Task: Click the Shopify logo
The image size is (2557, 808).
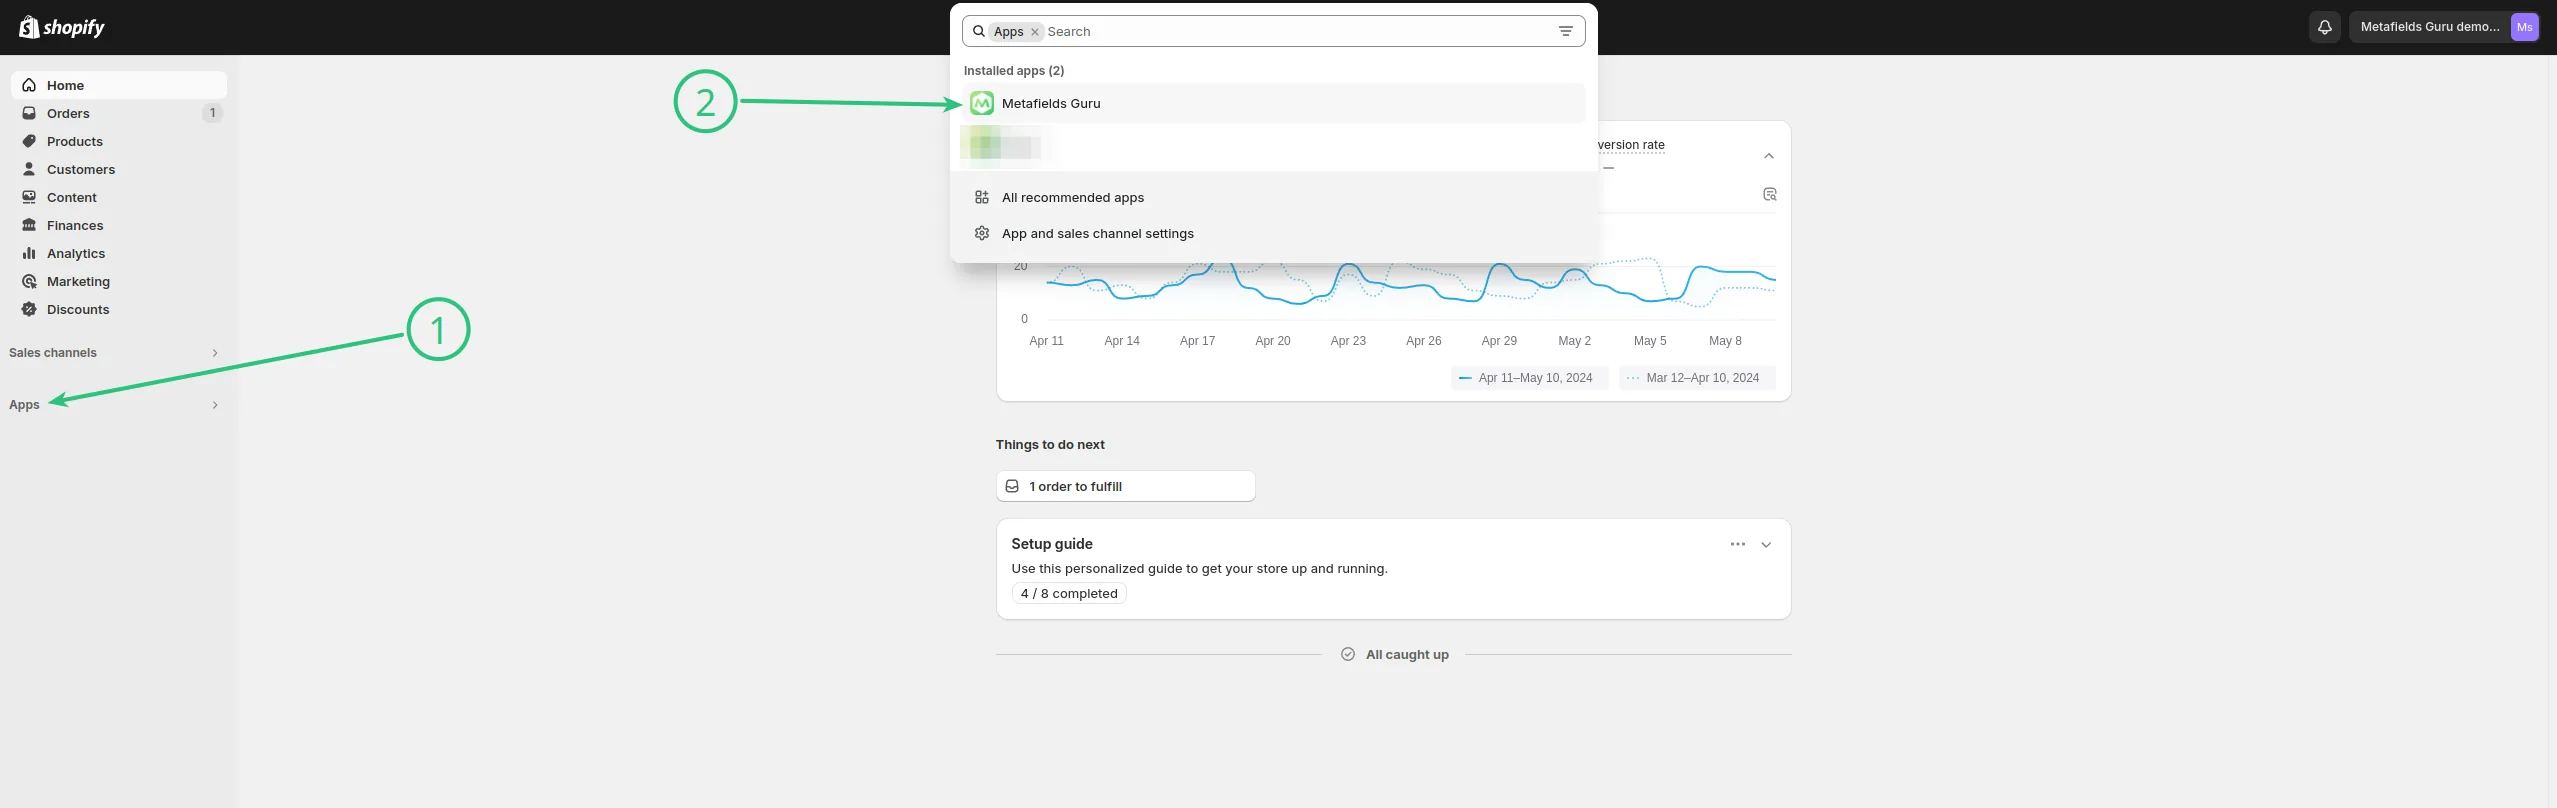Action: pos(61,27)
